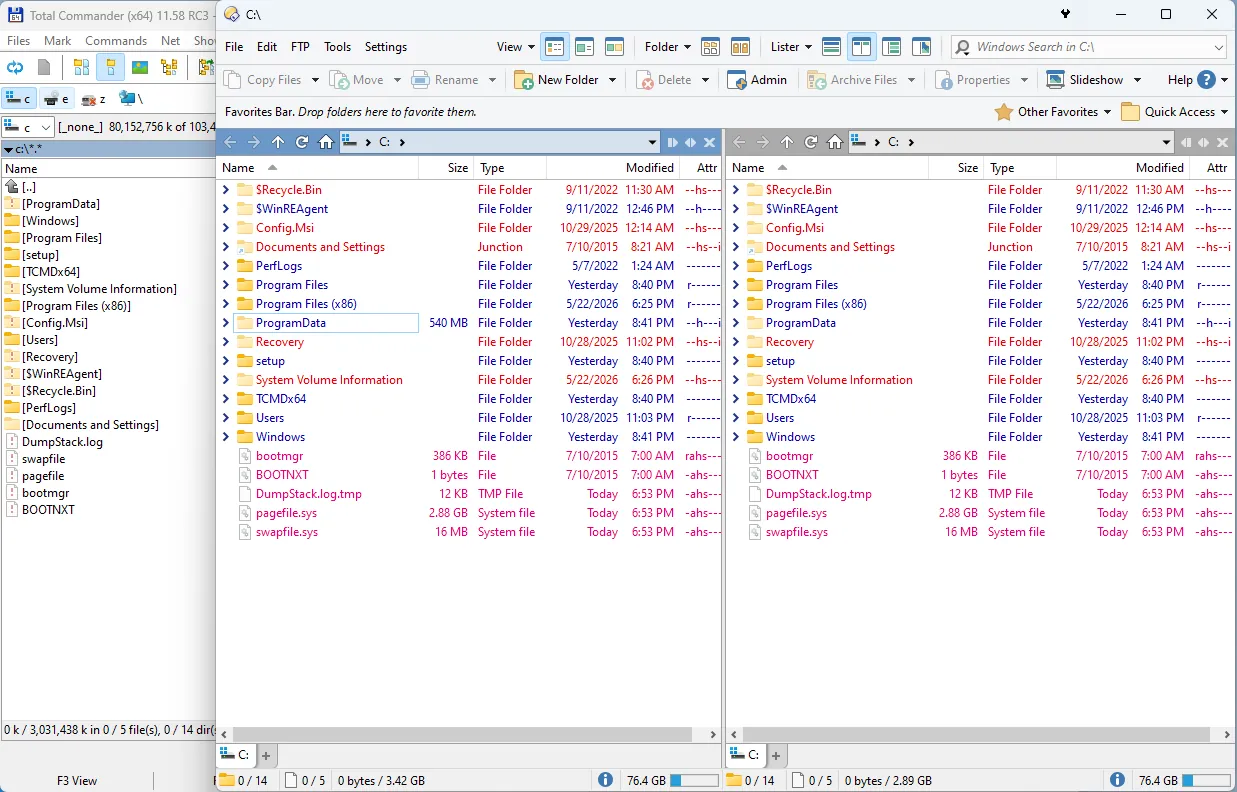Open Total Commander drive selection combo box
The height and width of the screenshot is (792, 1237).
pyautogui.click(x=28, y=127)
